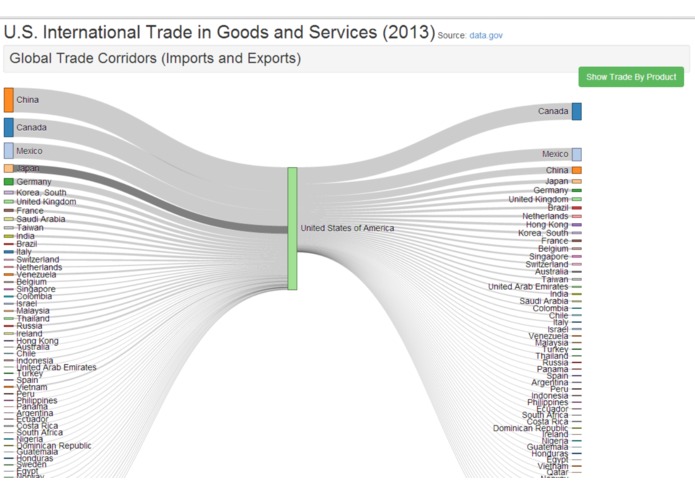
Task: Click the Show Trade By Product button
Action: point(631,77)
